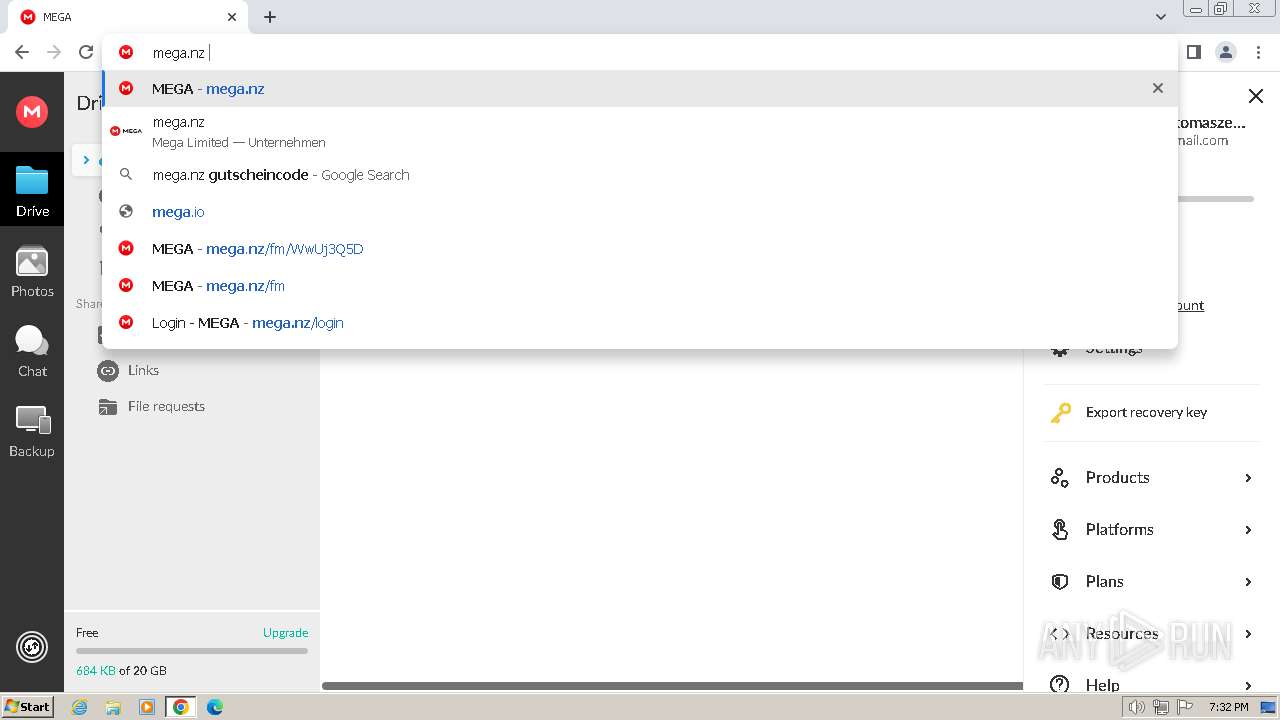
Task: Click inside the address bar text
Action: pos(179,53)
